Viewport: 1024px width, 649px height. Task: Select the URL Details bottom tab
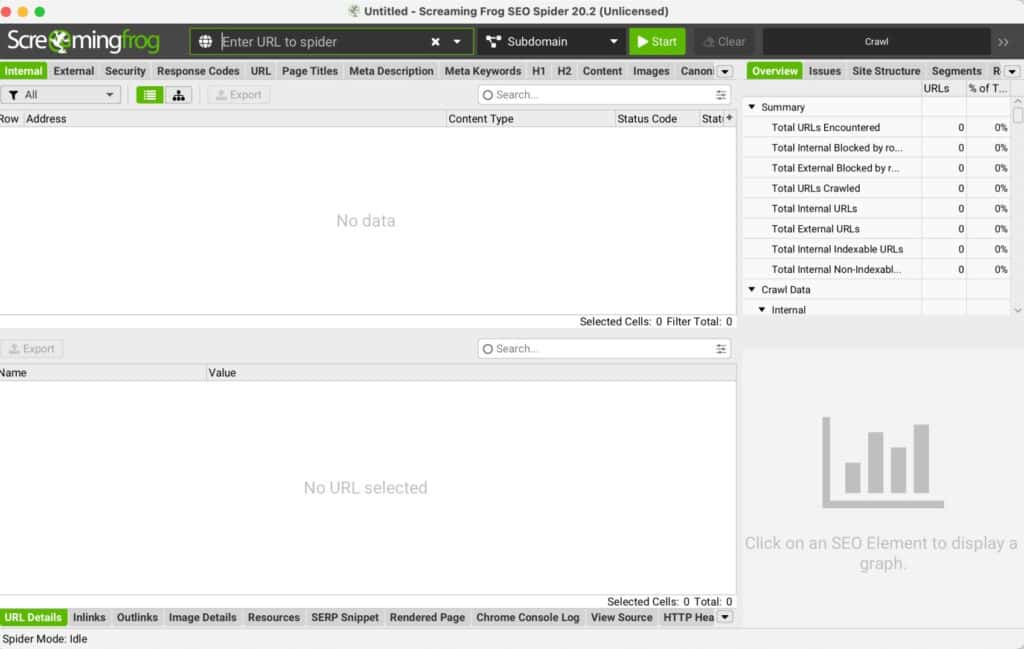33,618
